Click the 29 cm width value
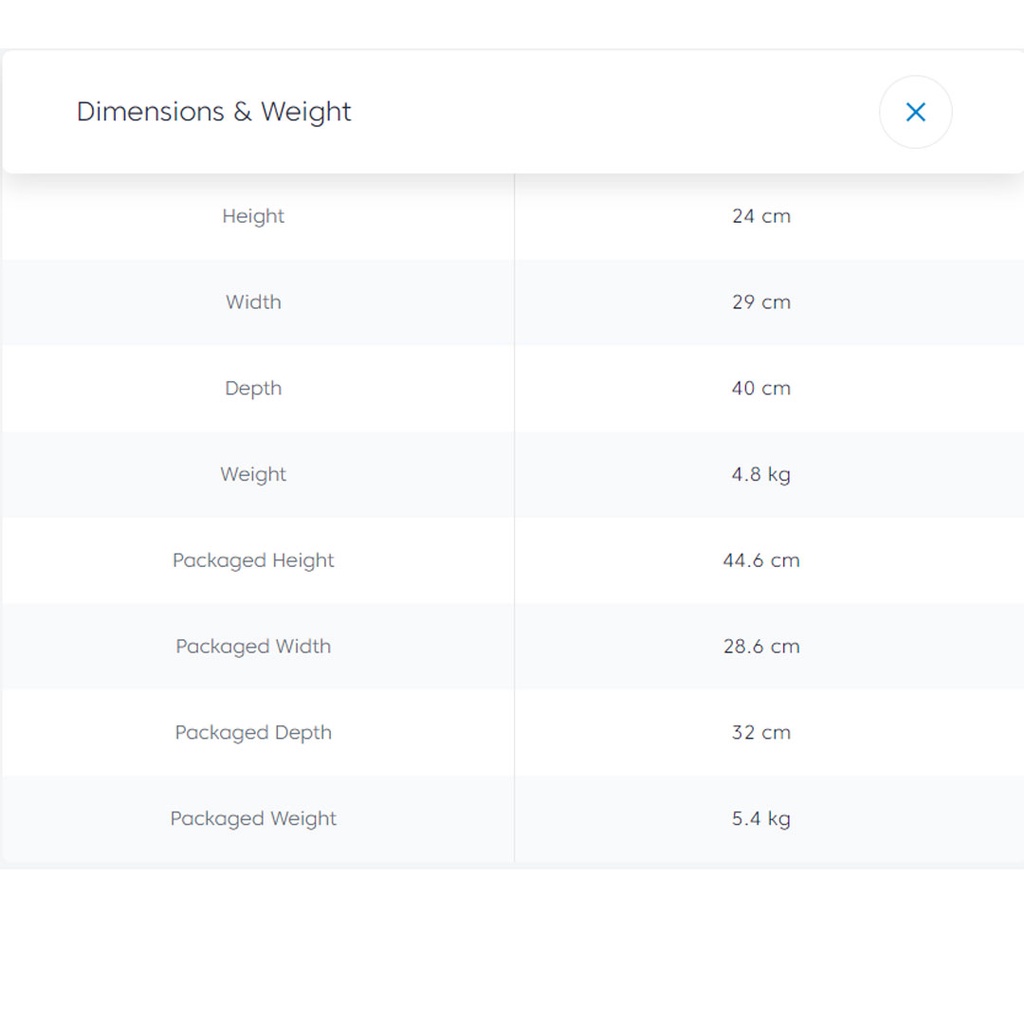The width and height of the screenshot is (1024, 1024). (x=761, y=302)
